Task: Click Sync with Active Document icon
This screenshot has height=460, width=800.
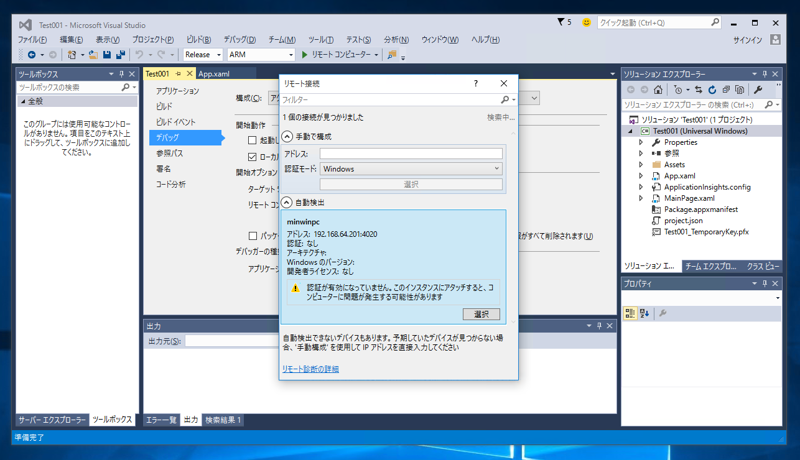Action: point(698,90)
